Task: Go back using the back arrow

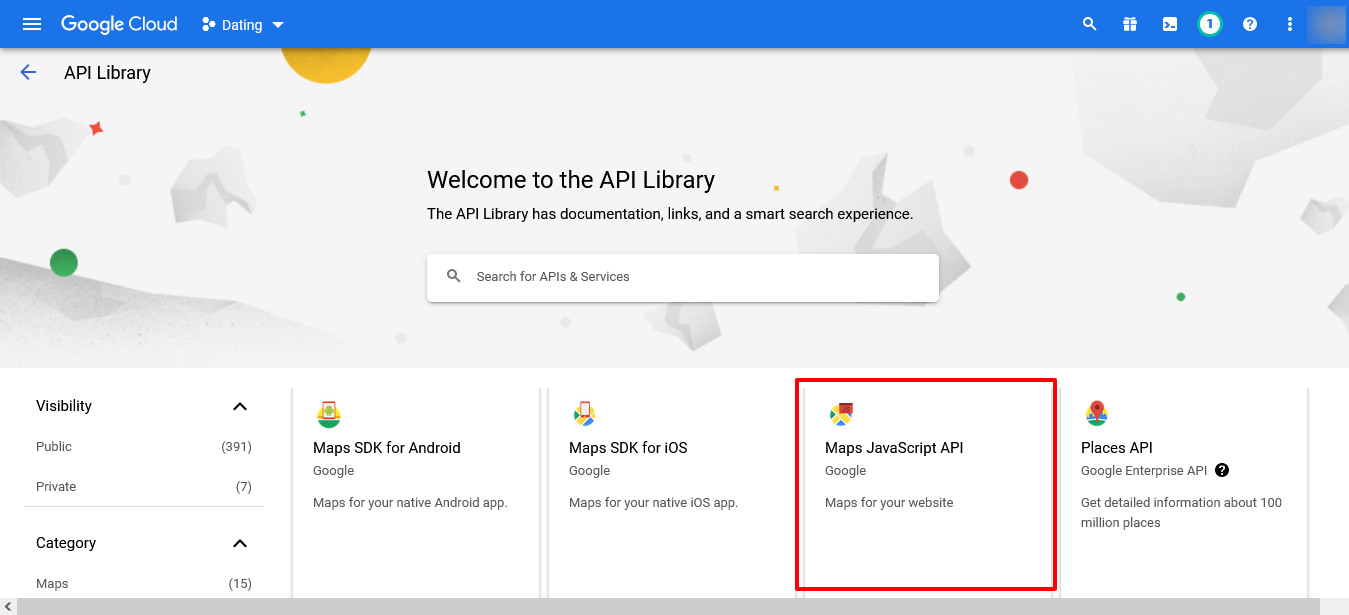Action: 28,72
